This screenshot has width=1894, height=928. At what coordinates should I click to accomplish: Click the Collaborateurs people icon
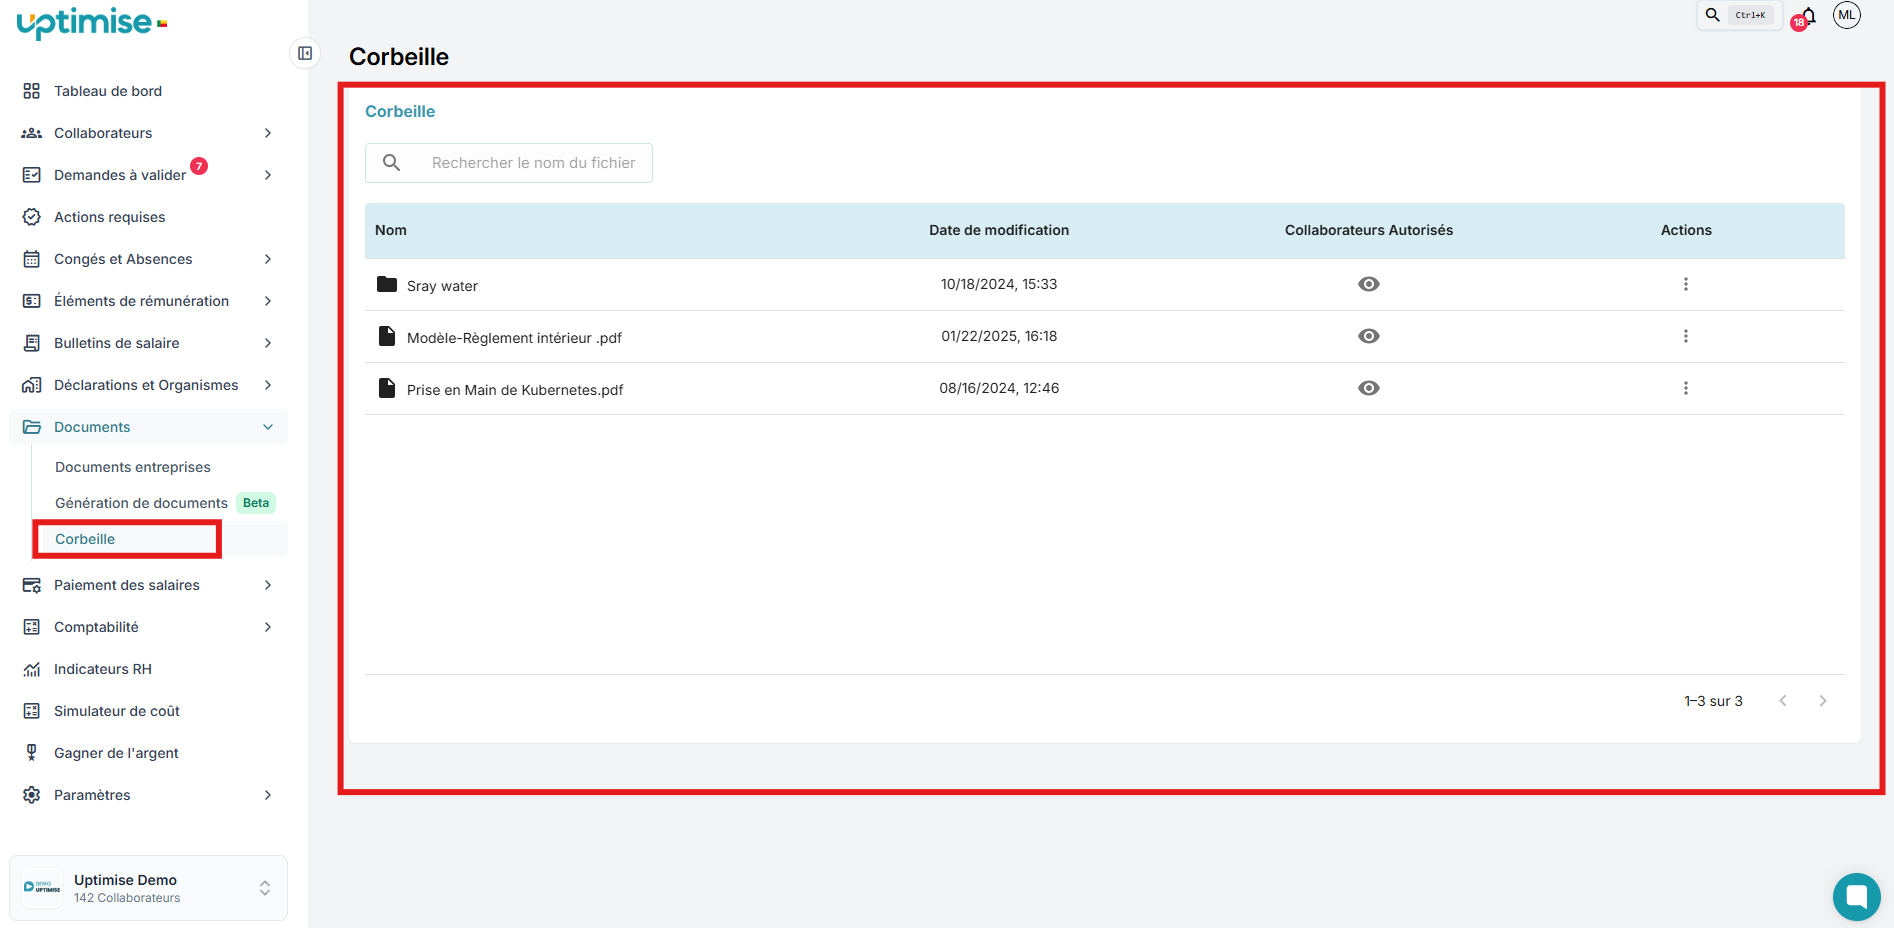coord(32,133)
